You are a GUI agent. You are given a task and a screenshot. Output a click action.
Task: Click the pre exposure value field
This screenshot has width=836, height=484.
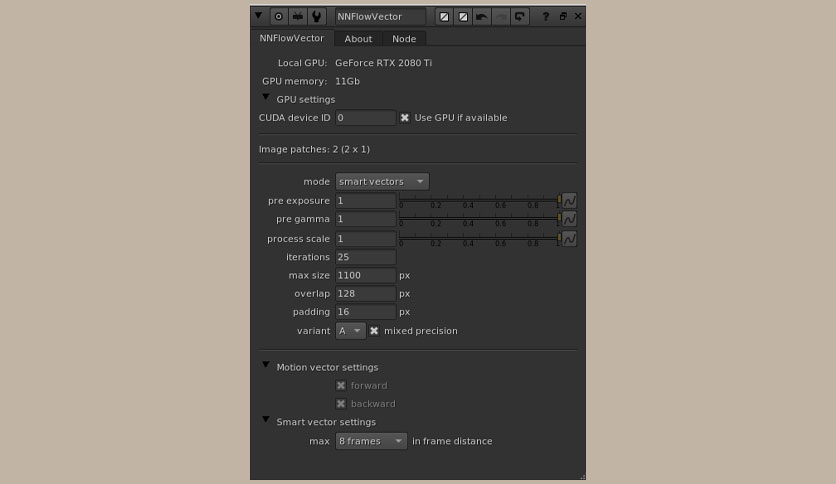tap(365, 201)
